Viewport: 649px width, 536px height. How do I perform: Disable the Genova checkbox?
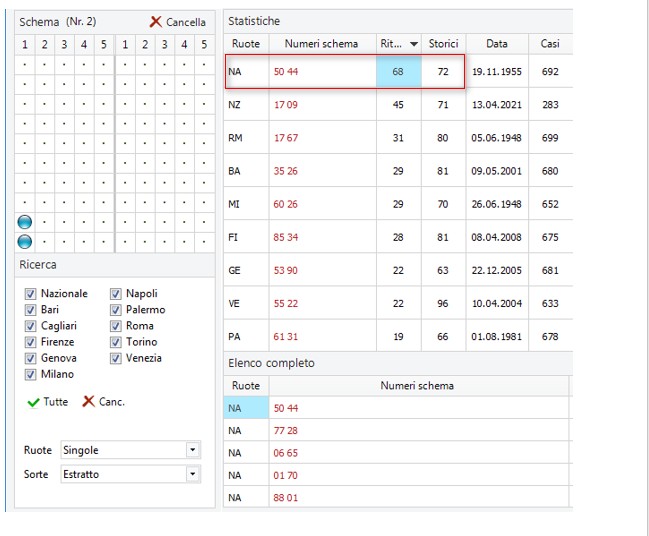tap(30, 358)
